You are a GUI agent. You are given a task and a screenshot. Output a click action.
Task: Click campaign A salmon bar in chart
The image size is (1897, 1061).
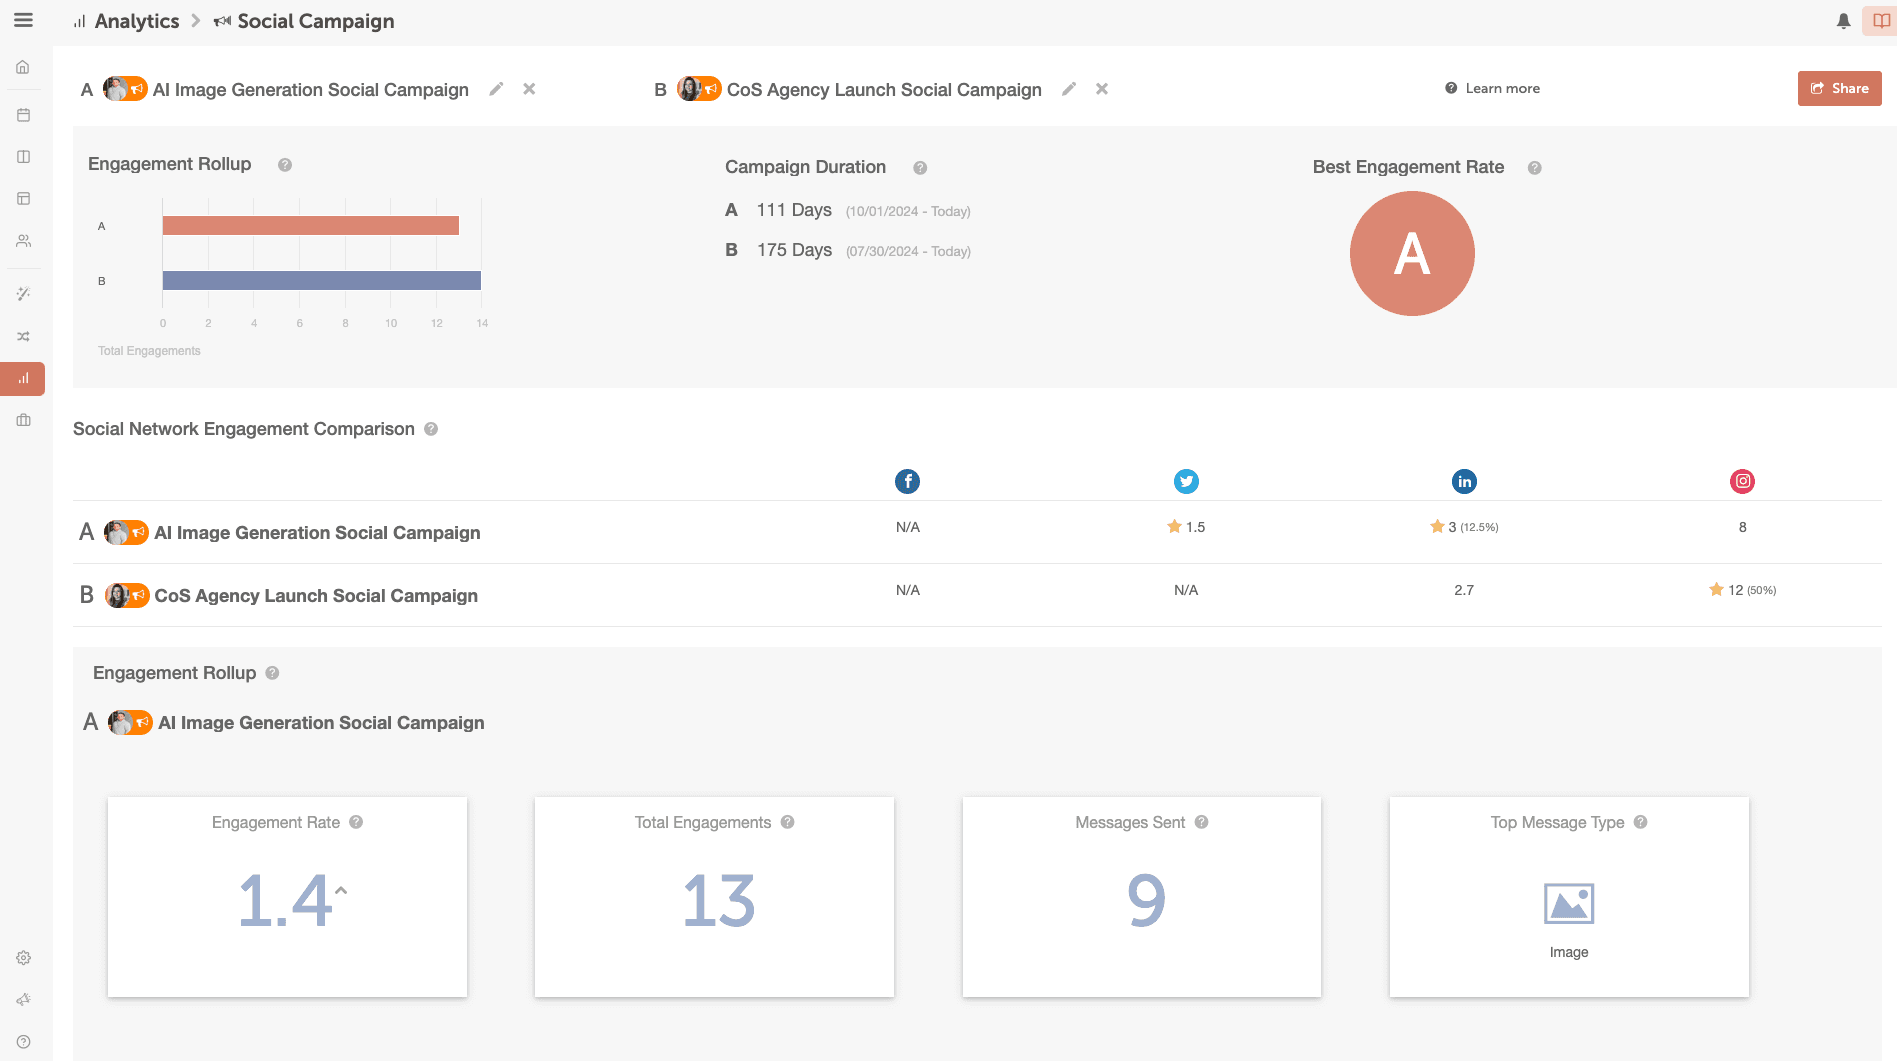pos(310,226)
